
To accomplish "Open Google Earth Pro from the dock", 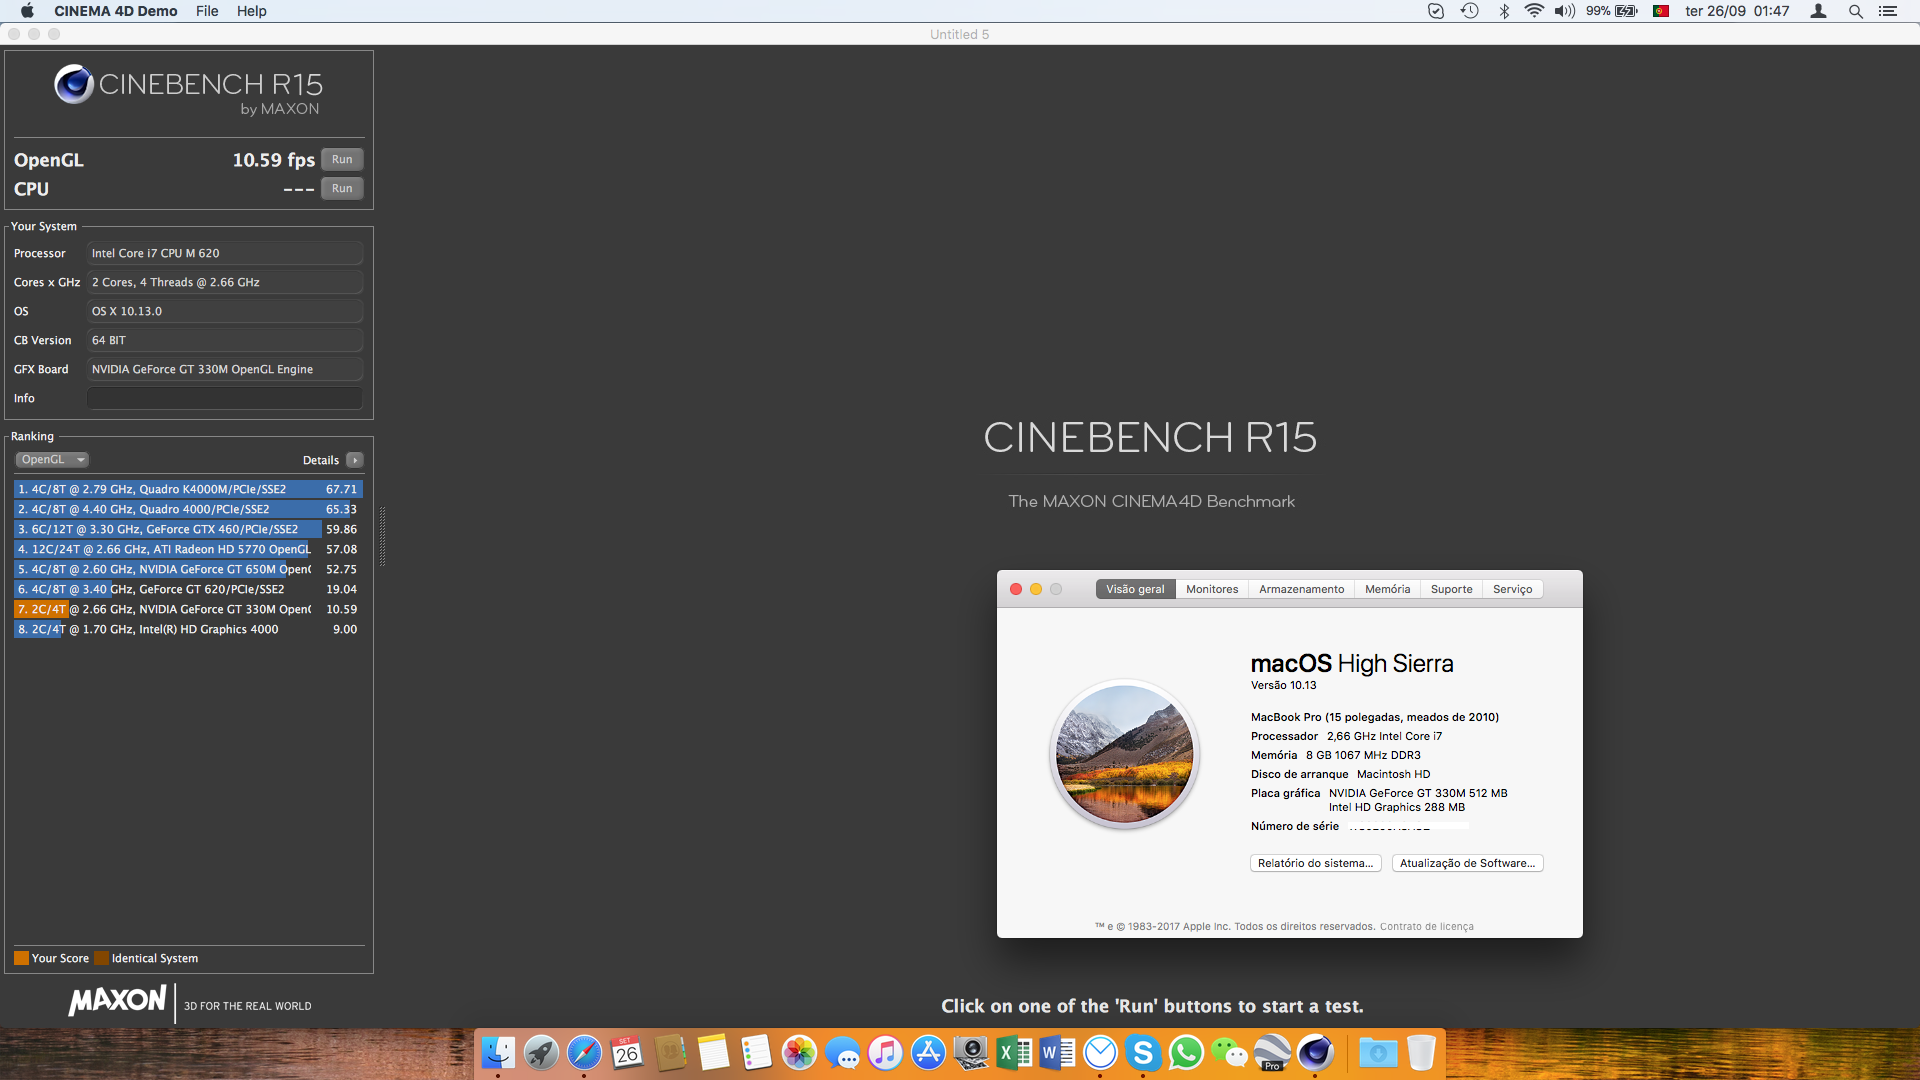I will click(1272, 1052).
